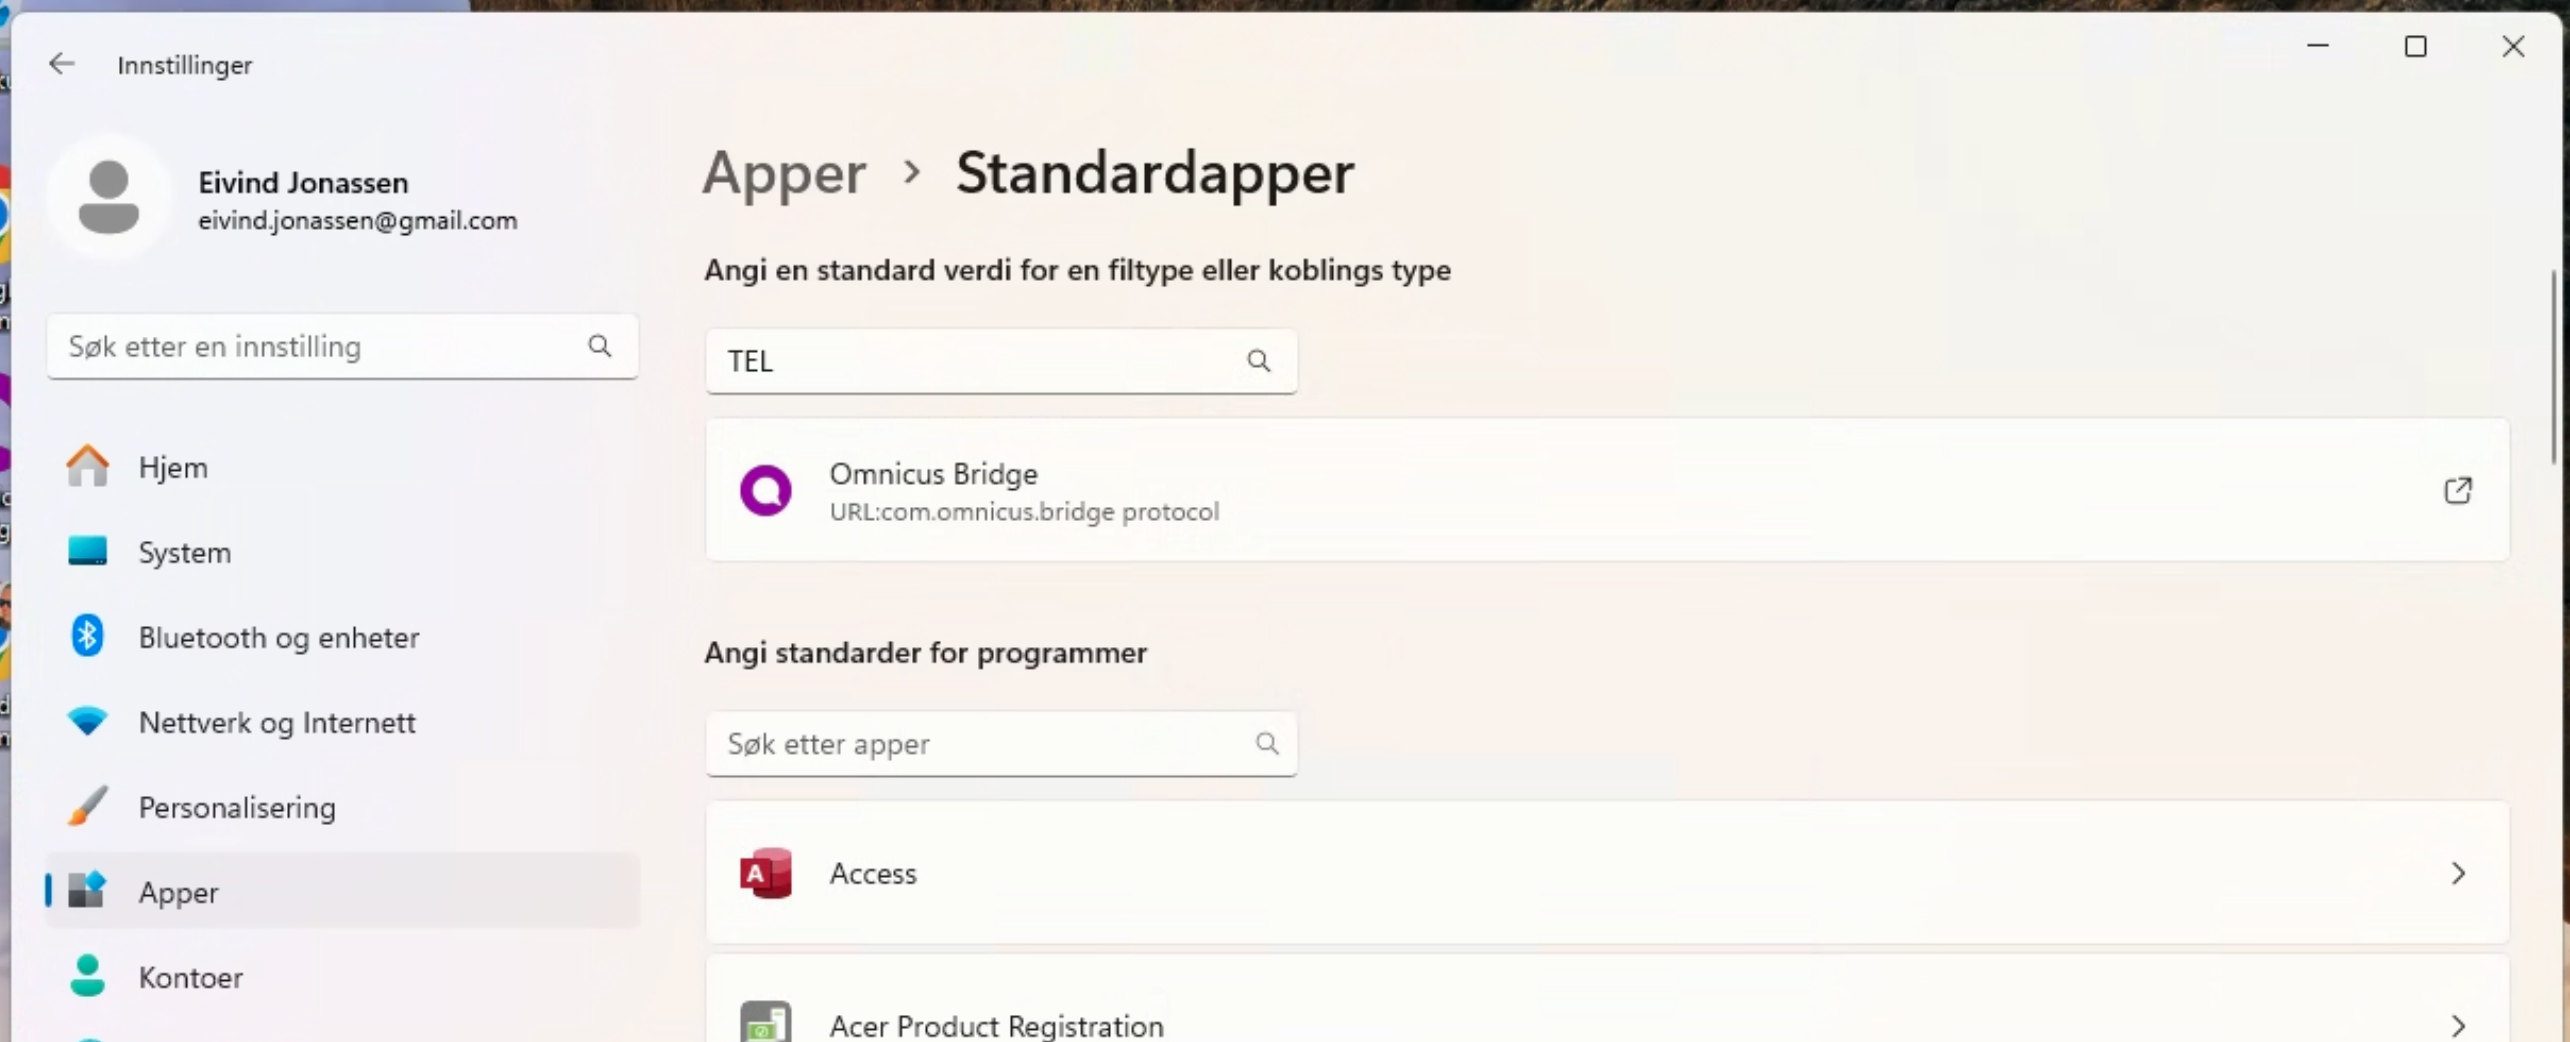
Task: Click magnifier in 'Søk etter apper' box
Action: click(x=1266, y=744)
